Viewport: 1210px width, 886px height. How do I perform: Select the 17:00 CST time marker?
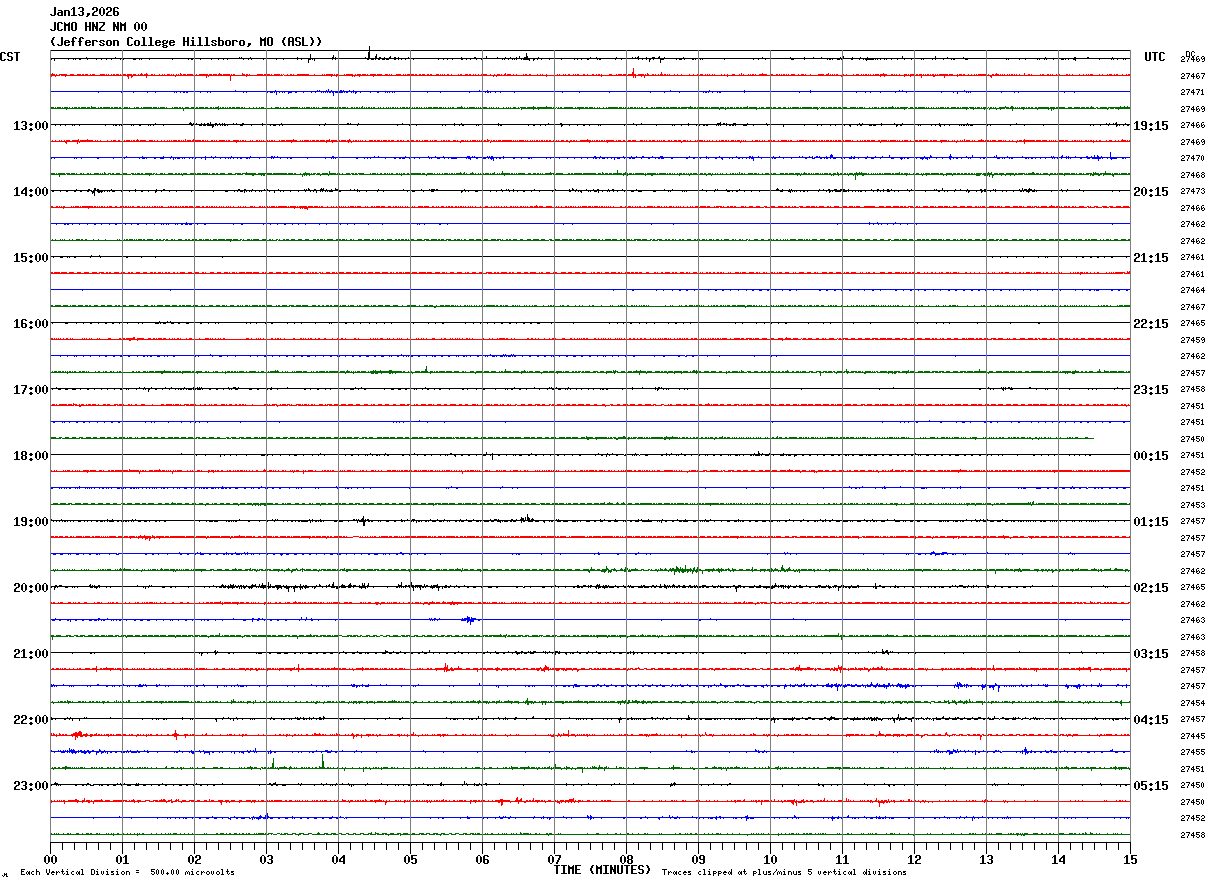(30, 390)
